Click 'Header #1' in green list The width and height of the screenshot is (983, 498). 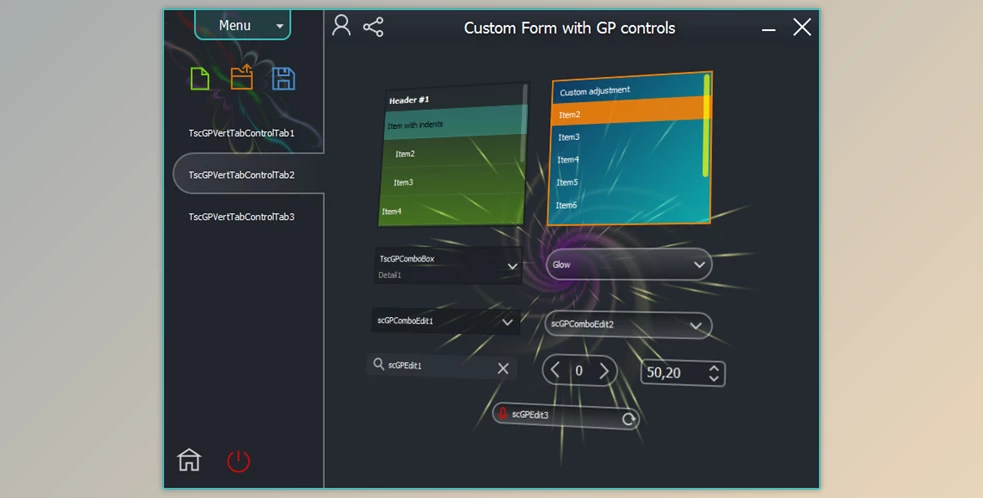click(x=456, y=98)
